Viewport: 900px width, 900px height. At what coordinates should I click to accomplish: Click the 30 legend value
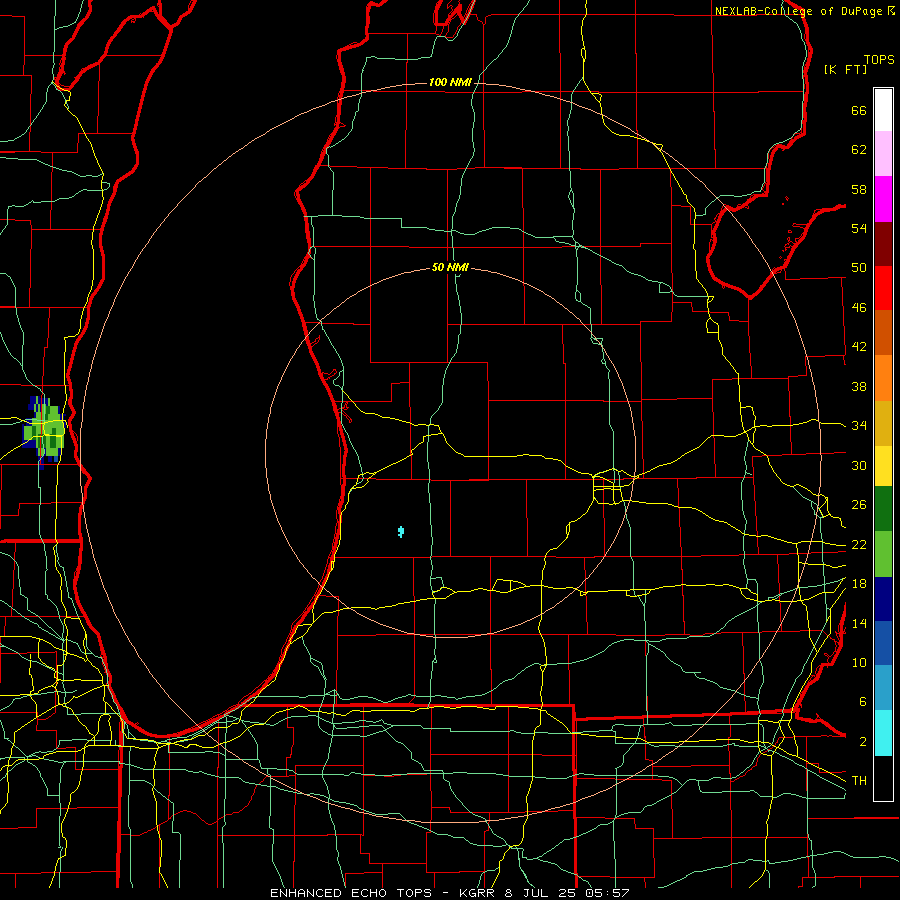coord(859,465)
